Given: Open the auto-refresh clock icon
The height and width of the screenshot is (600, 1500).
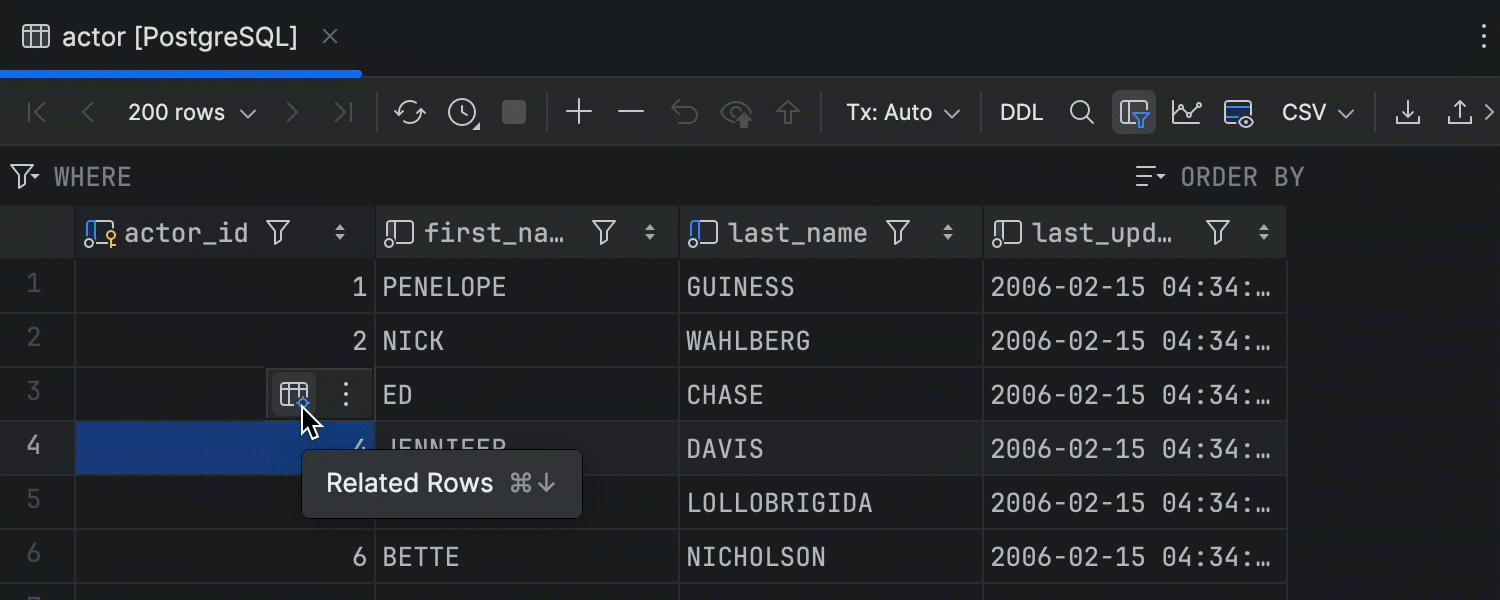Looking at the screenshot, I should (x=462, y=113).
